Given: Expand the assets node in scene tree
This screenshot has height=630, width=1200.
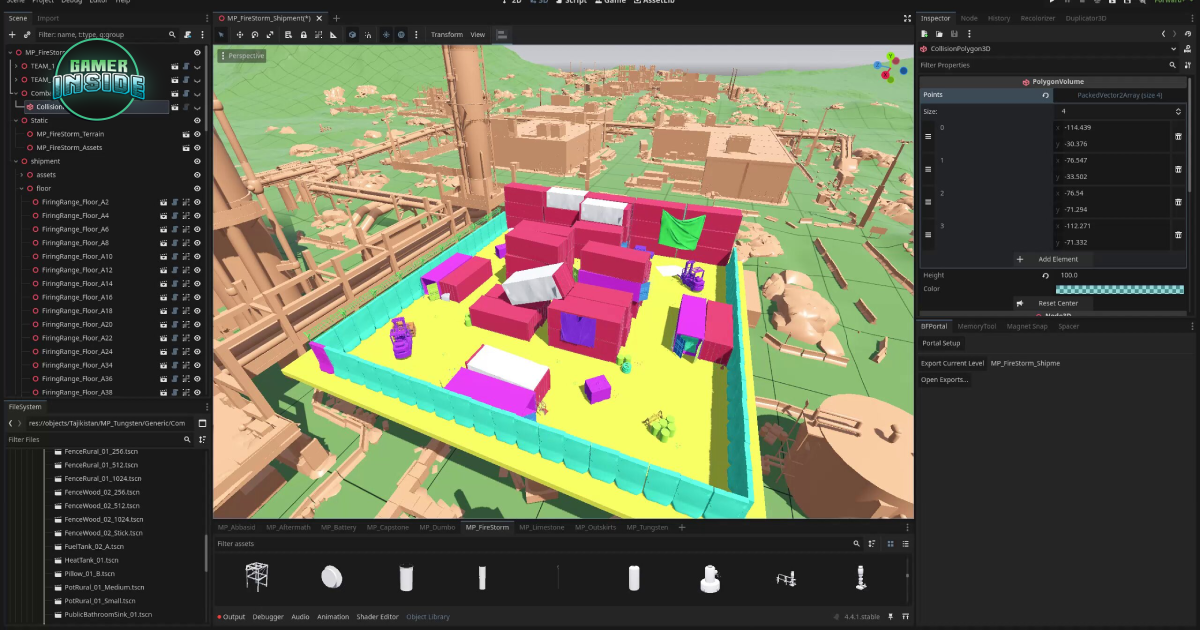Looking at the screenshot, I should tap(22, 175).
